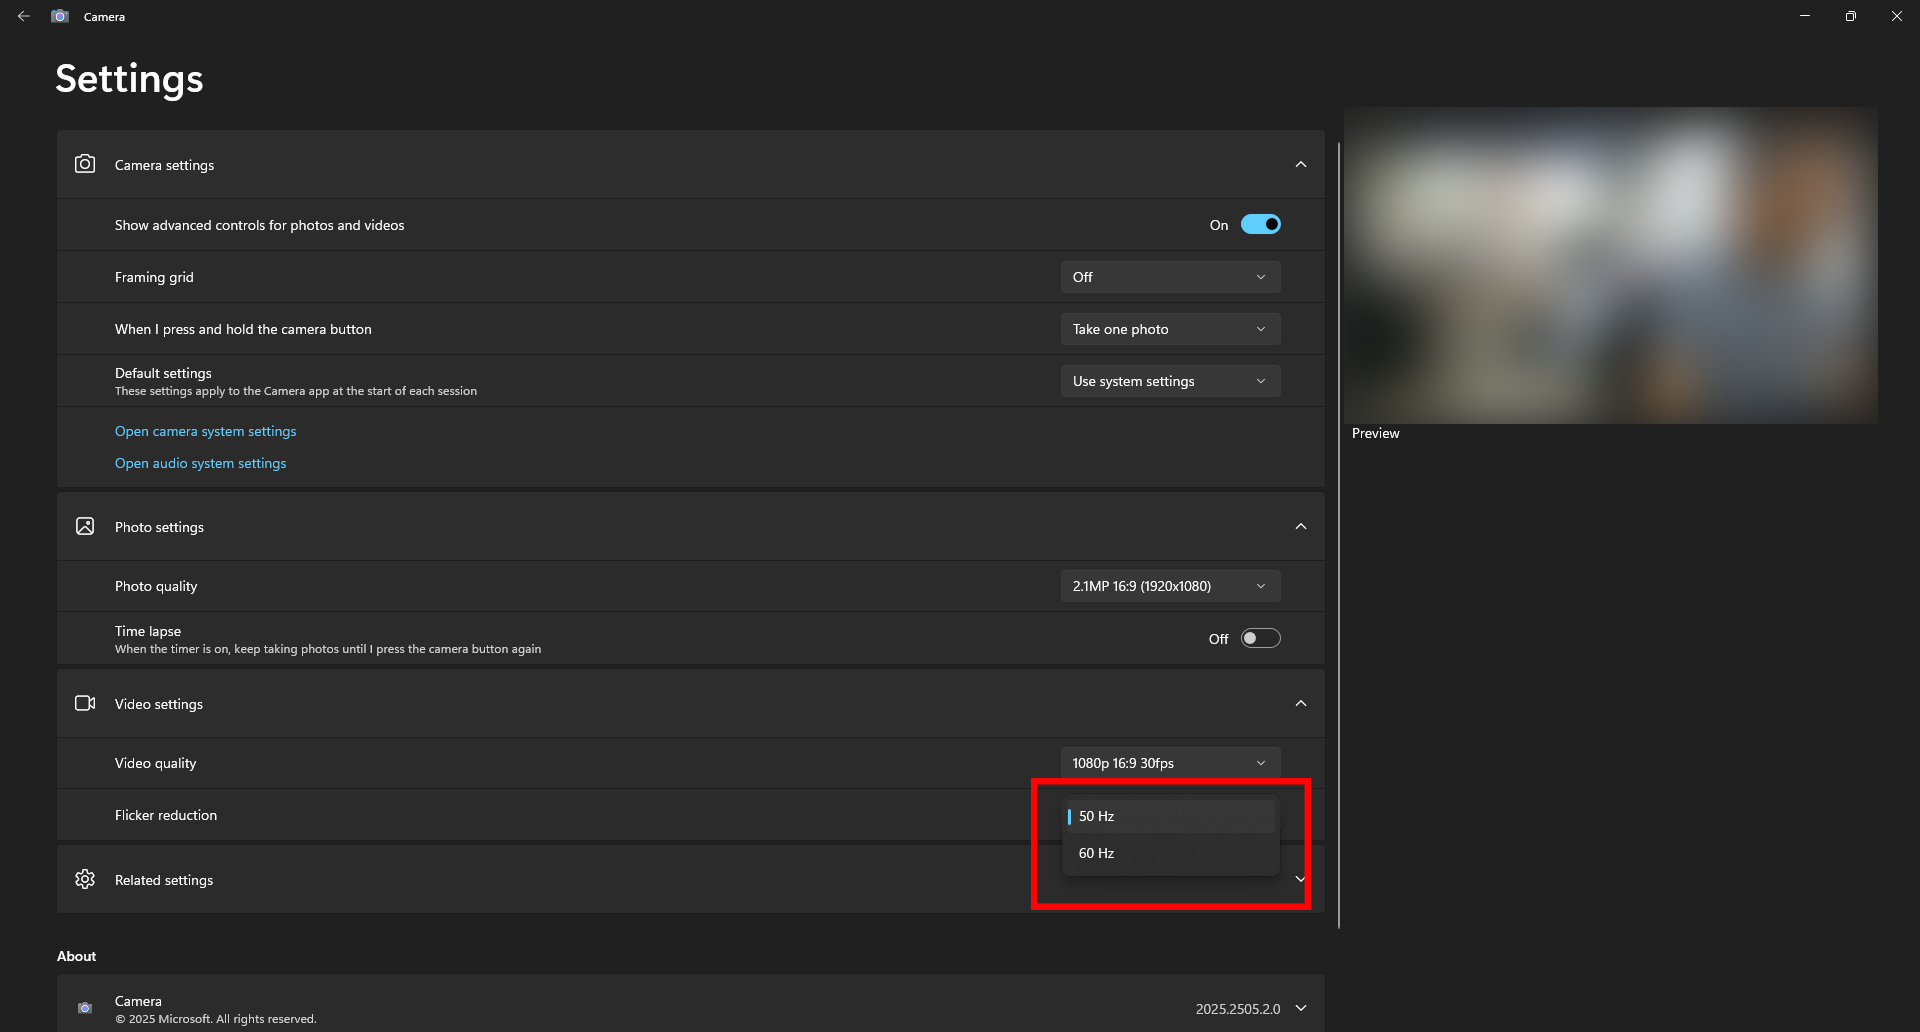Click the Video settings camcorder icon
Screen dimensions: 1920x1032
coord(85,703)
